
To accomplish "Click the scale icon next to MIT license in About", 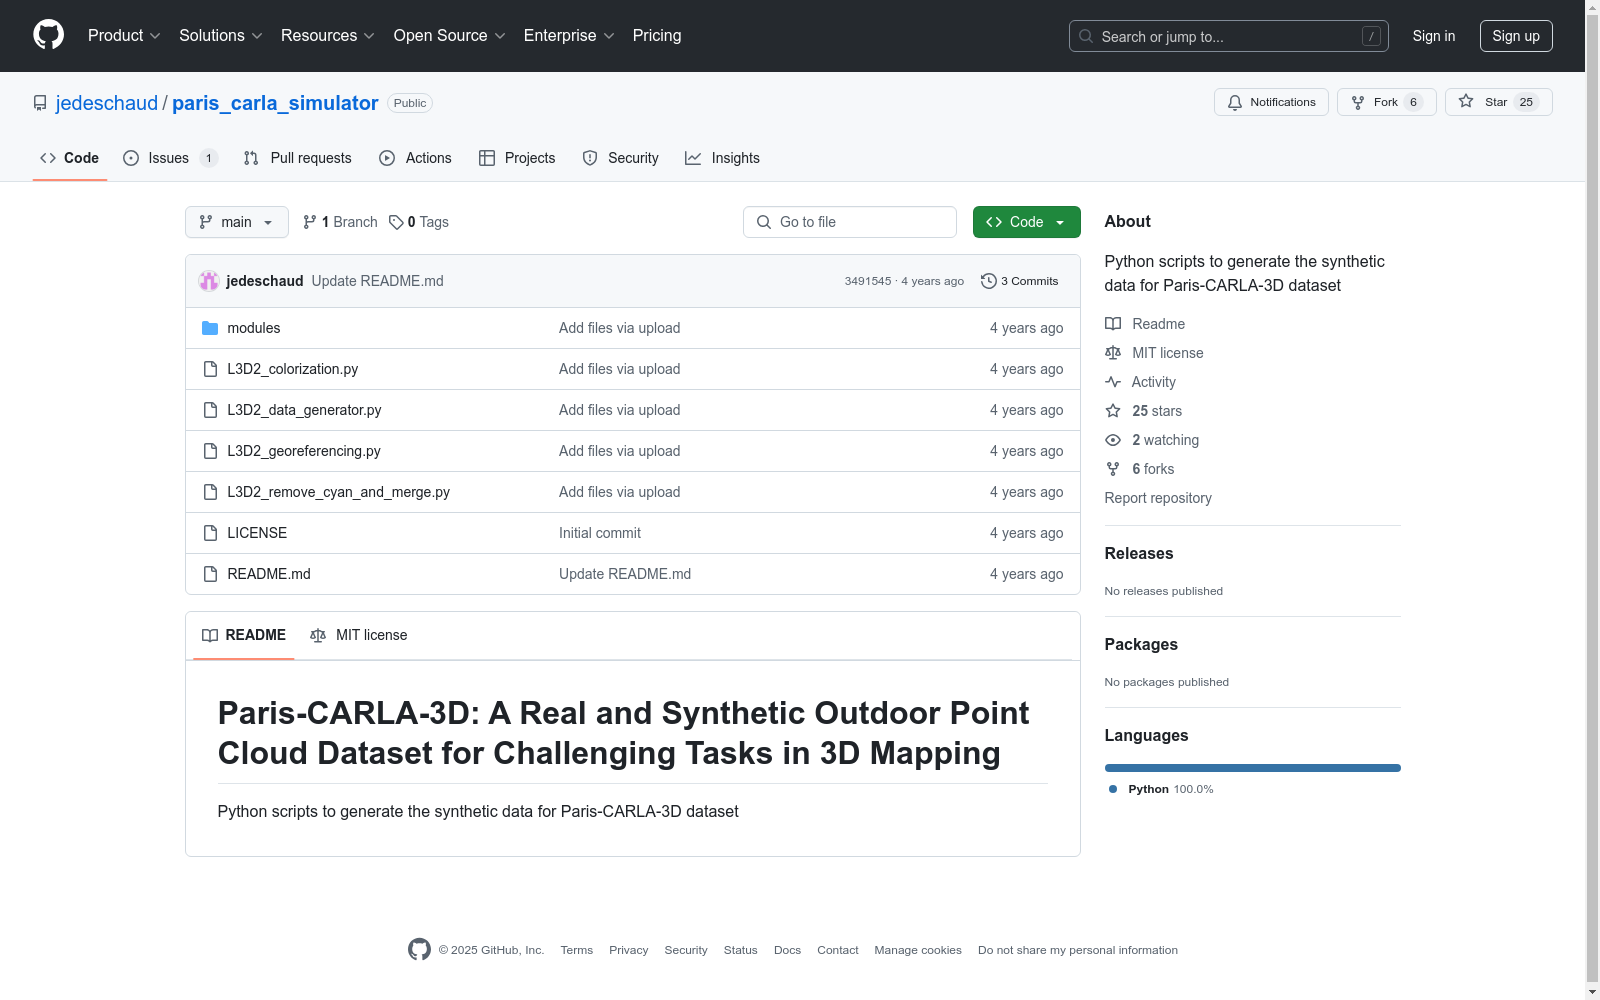I will (x=1113, y=353).
